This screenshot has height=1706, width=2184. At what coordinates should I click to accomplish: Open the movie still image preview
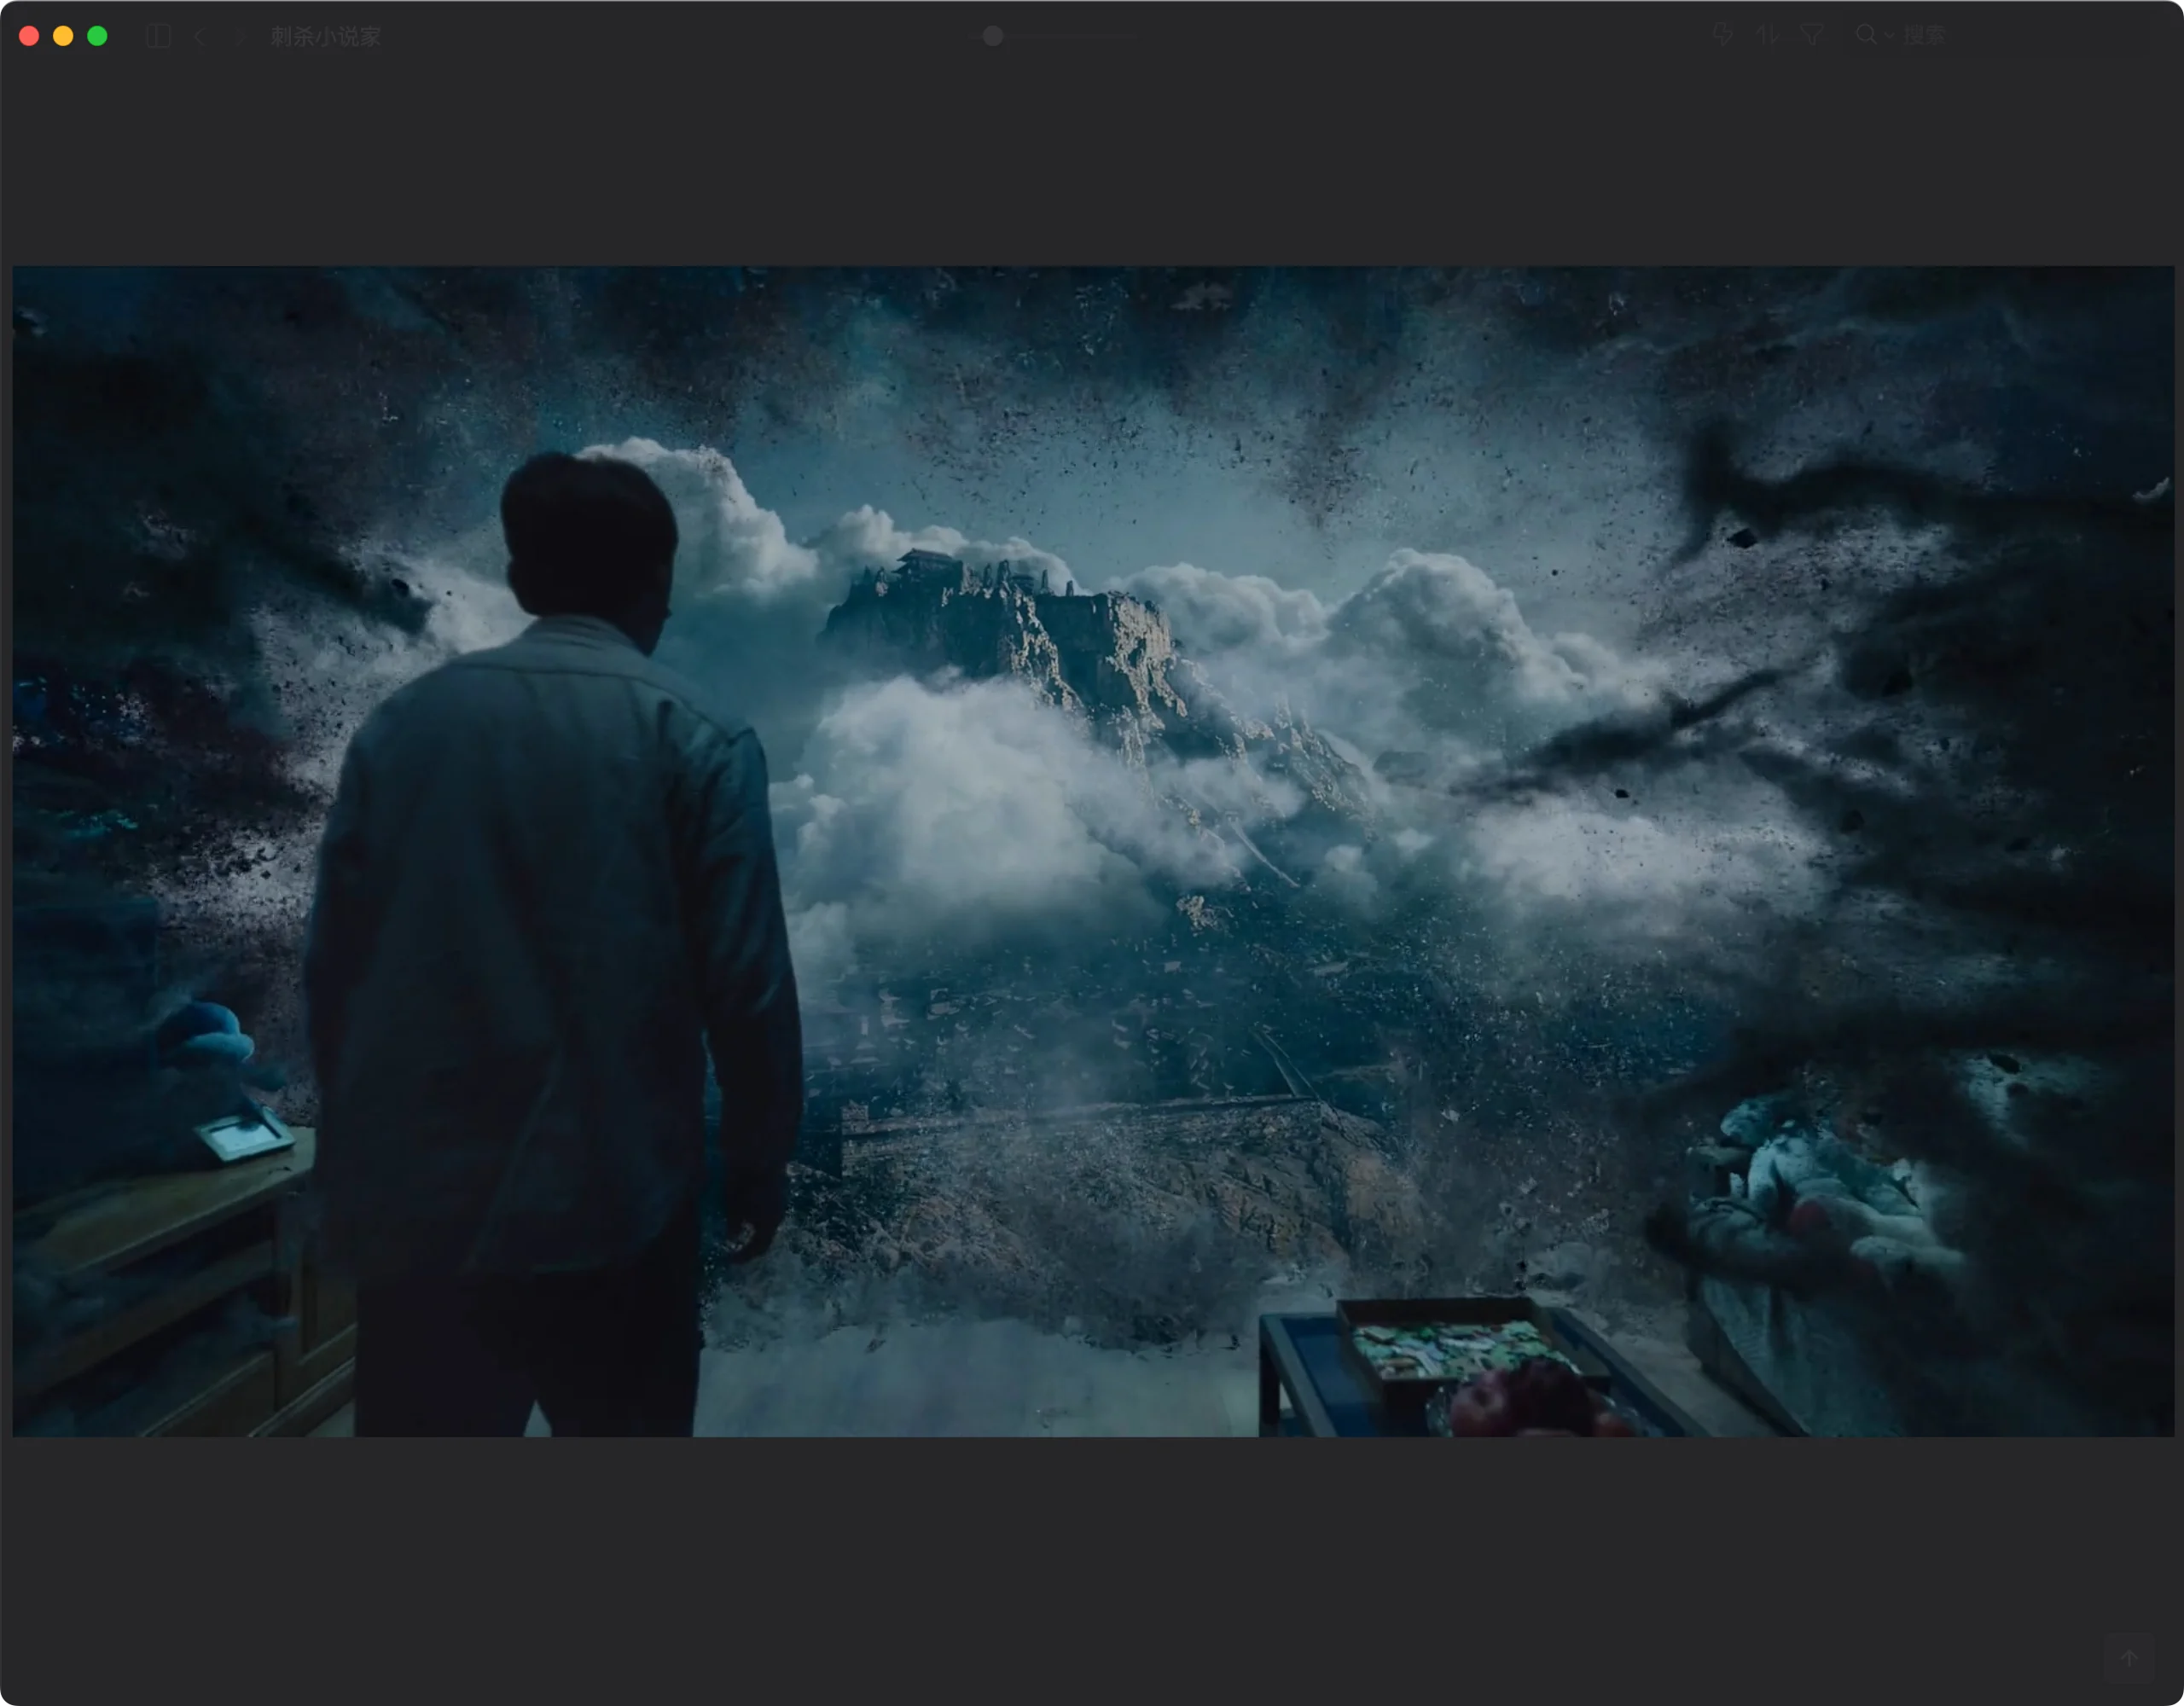pos(1093,851)
